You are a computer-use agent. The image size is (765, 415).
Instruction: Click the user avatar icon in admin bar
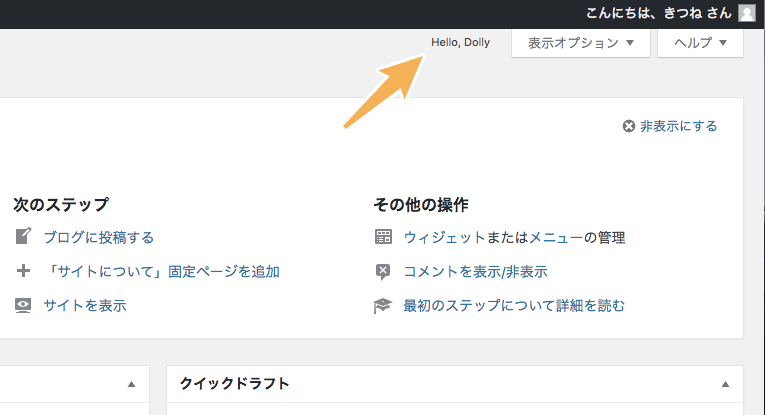(x=746, y=13)
